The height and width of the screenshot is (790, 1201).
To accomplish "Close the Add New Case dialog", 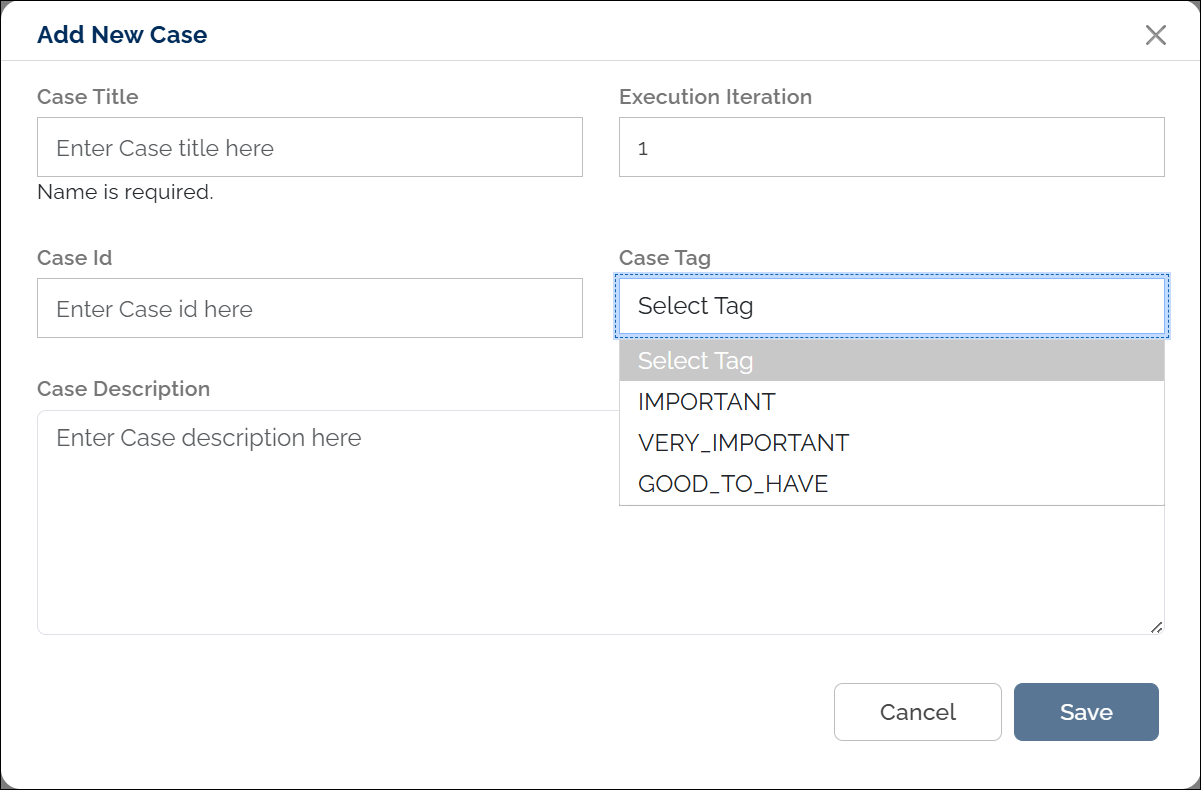I will click(x=1156, y=35).
